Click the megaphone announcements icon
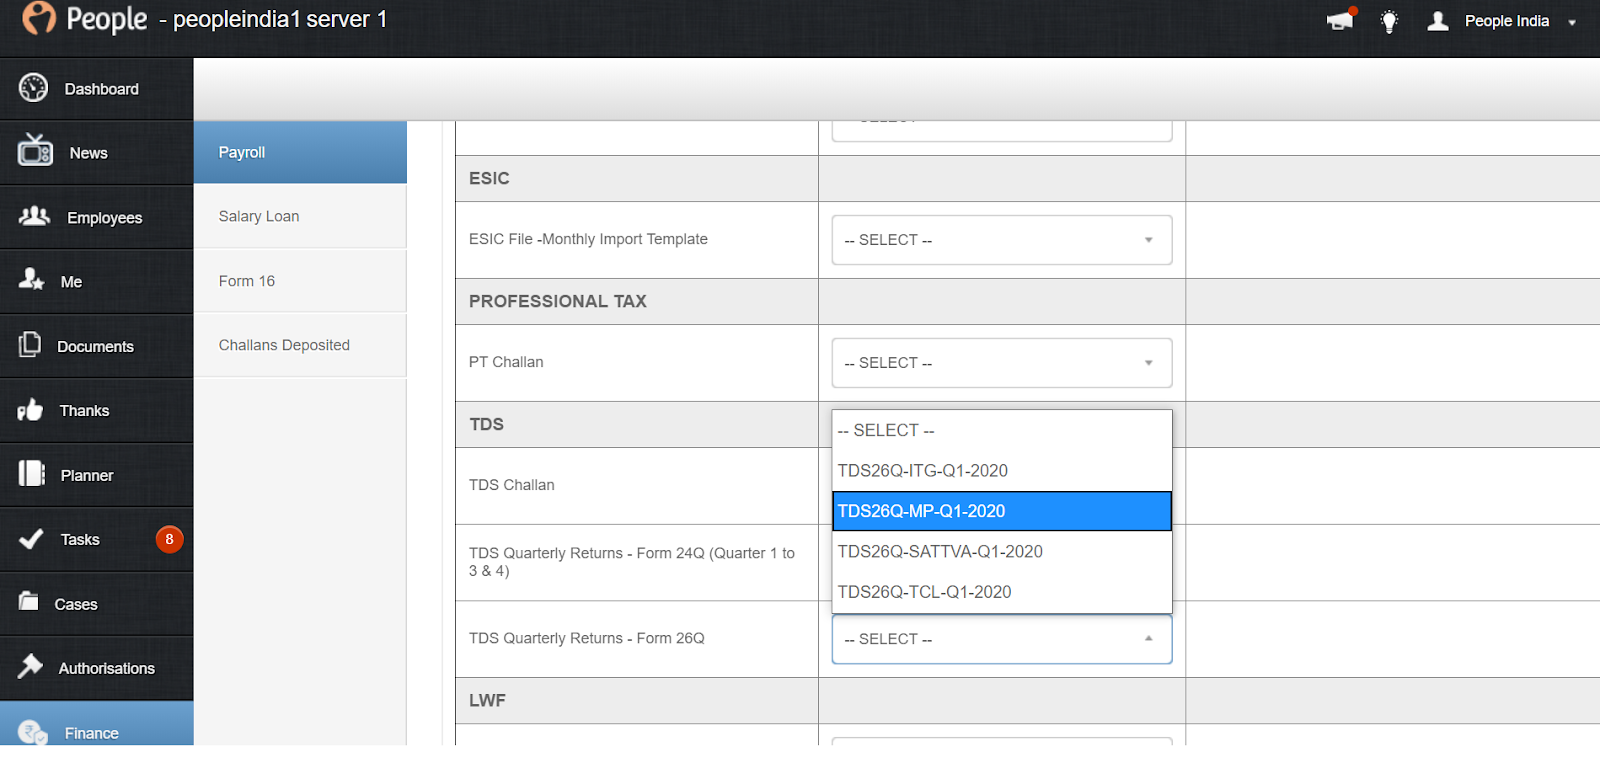The image size is (1600, 763). click(x=1340, y=20)
